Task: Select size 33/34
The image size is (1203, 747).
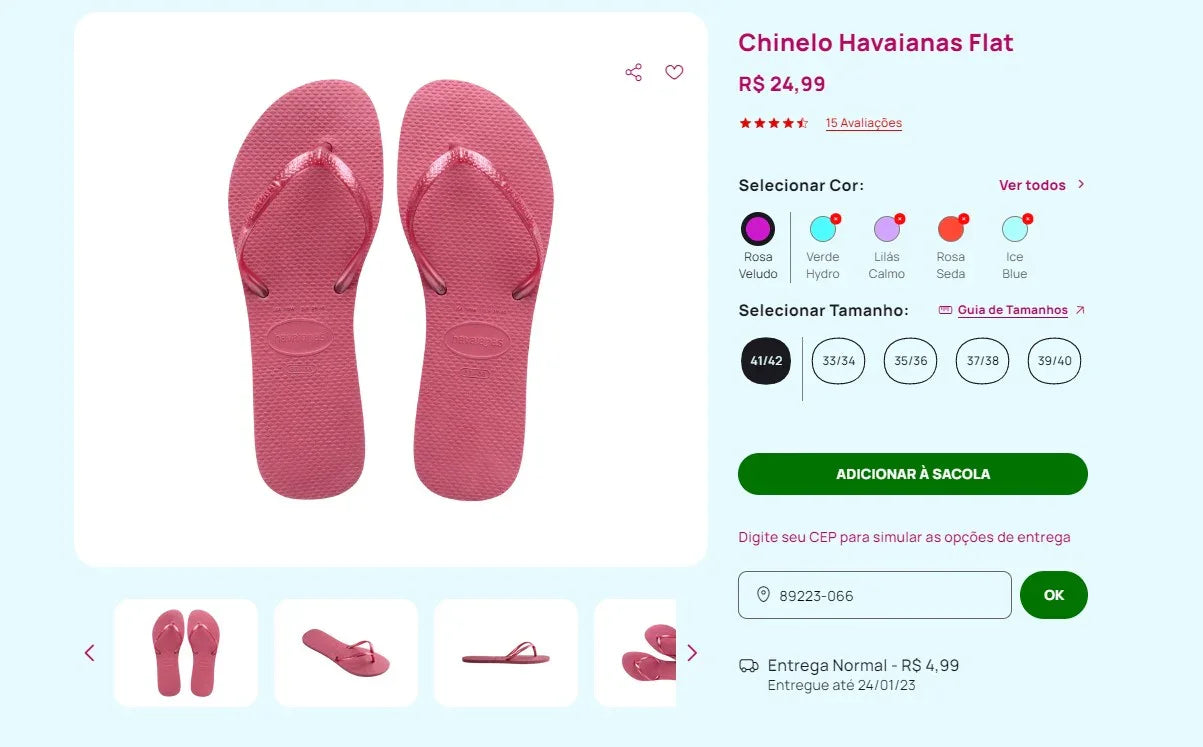Action: pos(838,361)
